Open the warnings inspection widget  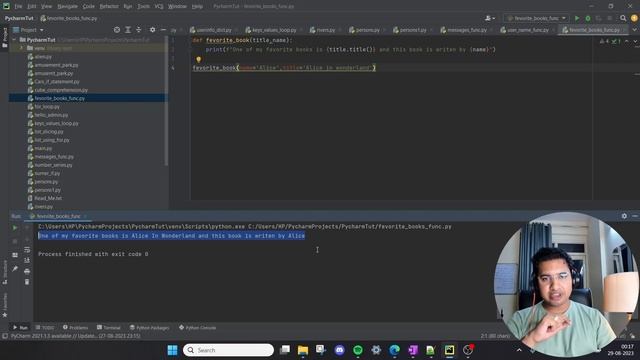coord(610,41)
